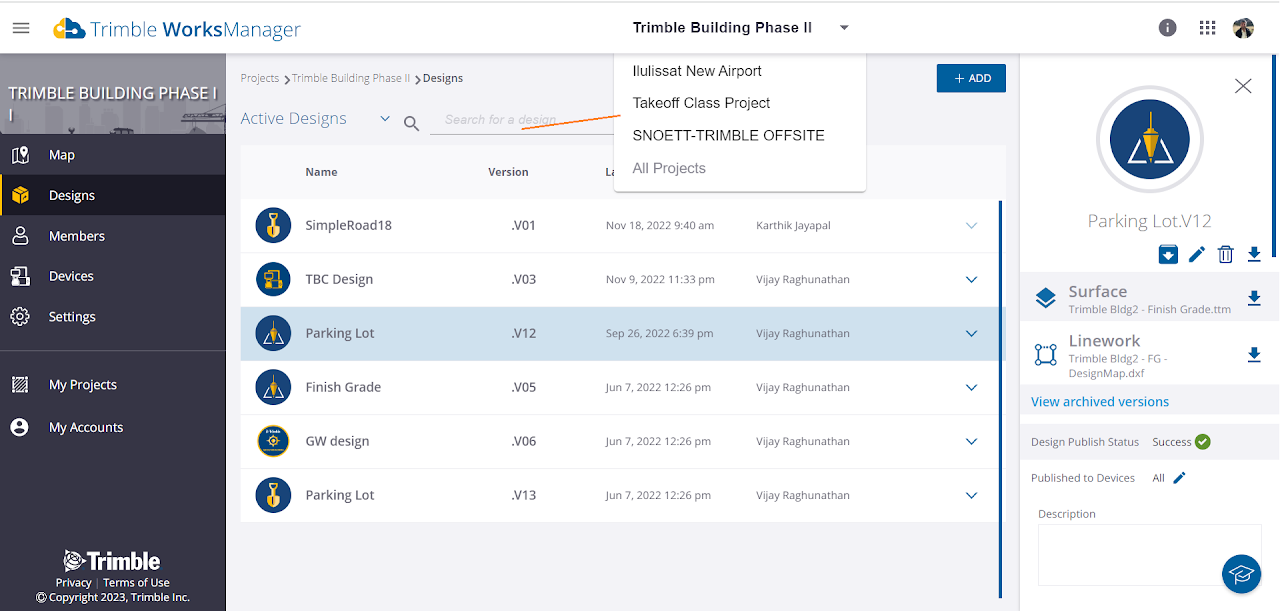Screen dimensions: 1280x611
Task: Edit Published to Devices setting
Action: click(x=1179, y=478)
